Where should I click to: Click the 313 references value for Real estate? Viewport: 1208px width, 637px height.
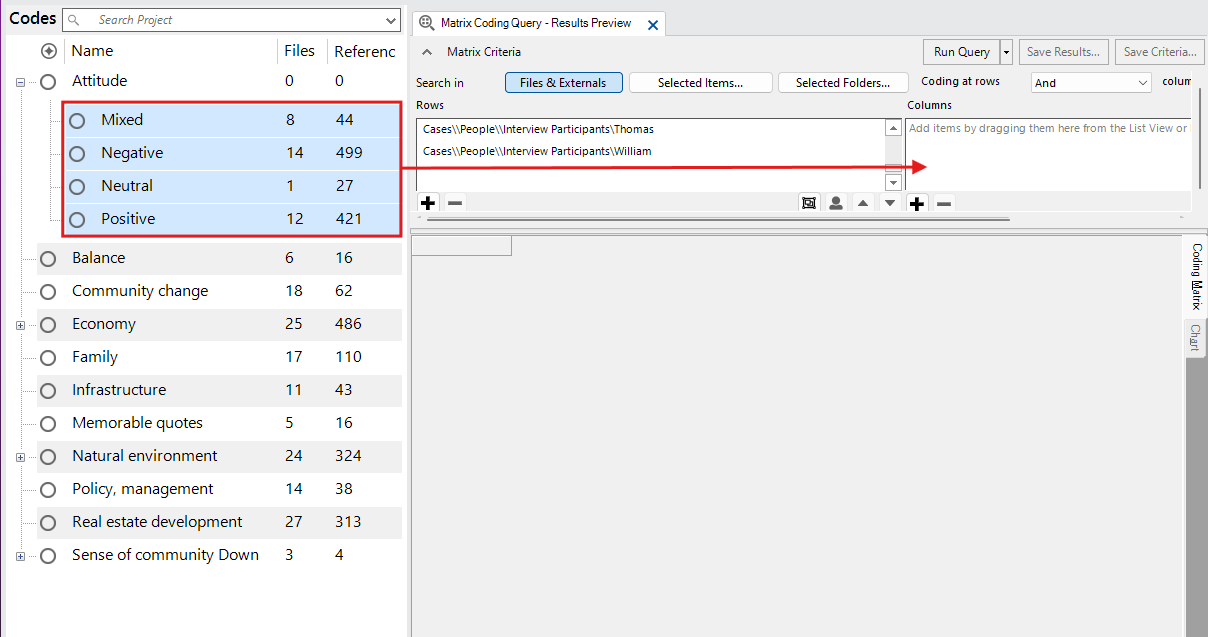pos(349,522)
